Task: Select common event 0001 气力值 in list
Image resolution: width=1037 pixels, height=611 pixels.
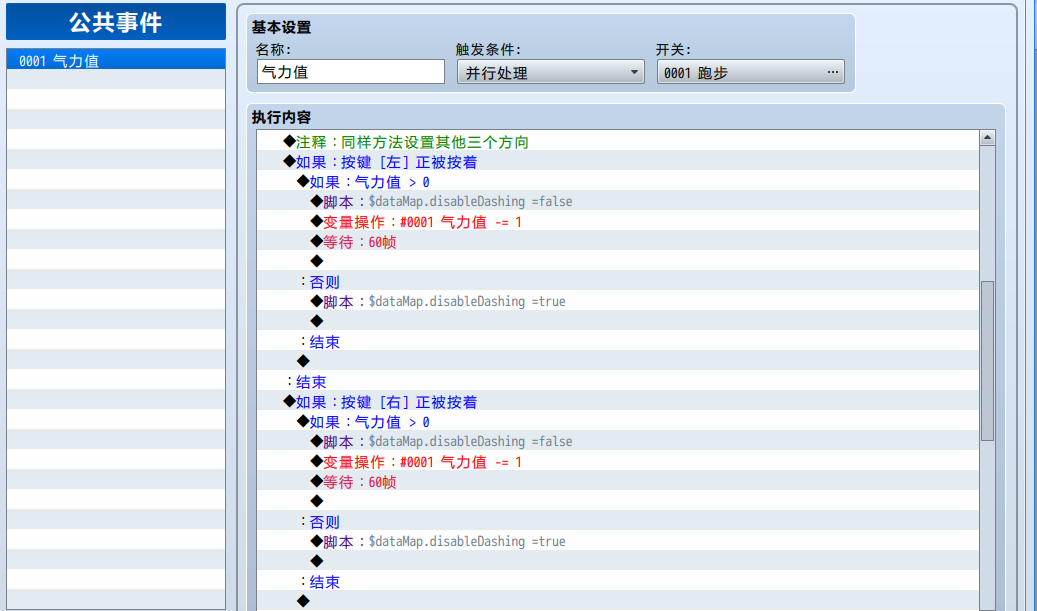Action: [x=116, y=60]
